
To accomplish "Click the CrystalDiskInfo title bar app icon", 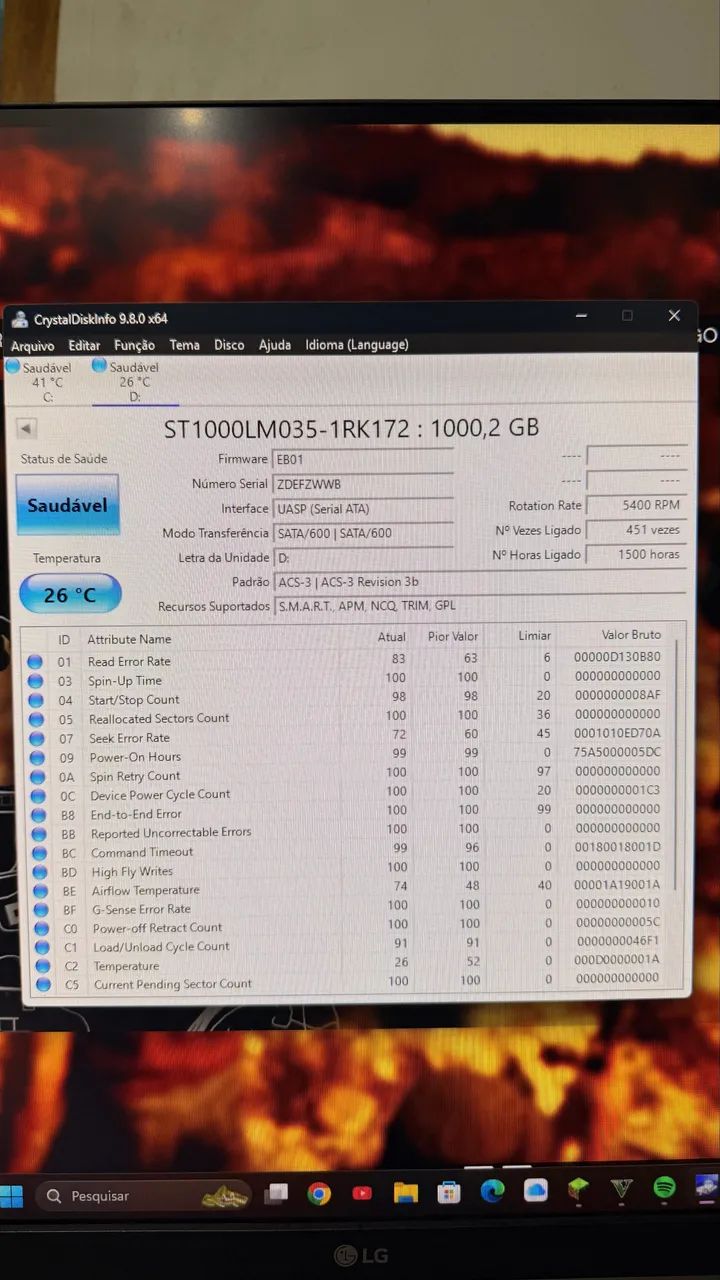I will point(20,318).
